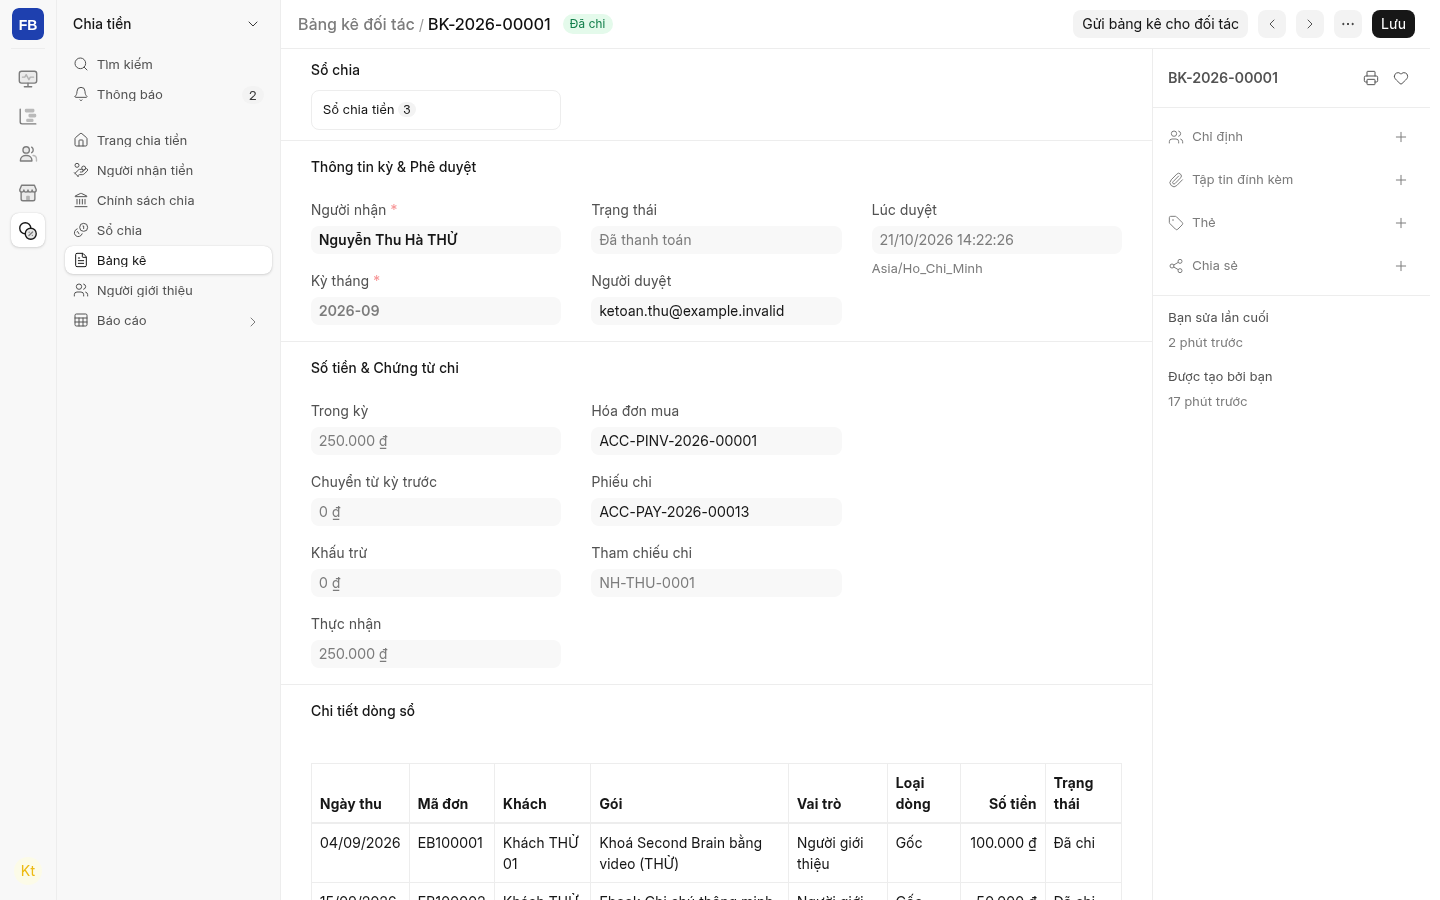The width and height of the screenshot is (1440, 900).
Task: Expand Báo cáo submenu chevron
Action: coord(253,321)
